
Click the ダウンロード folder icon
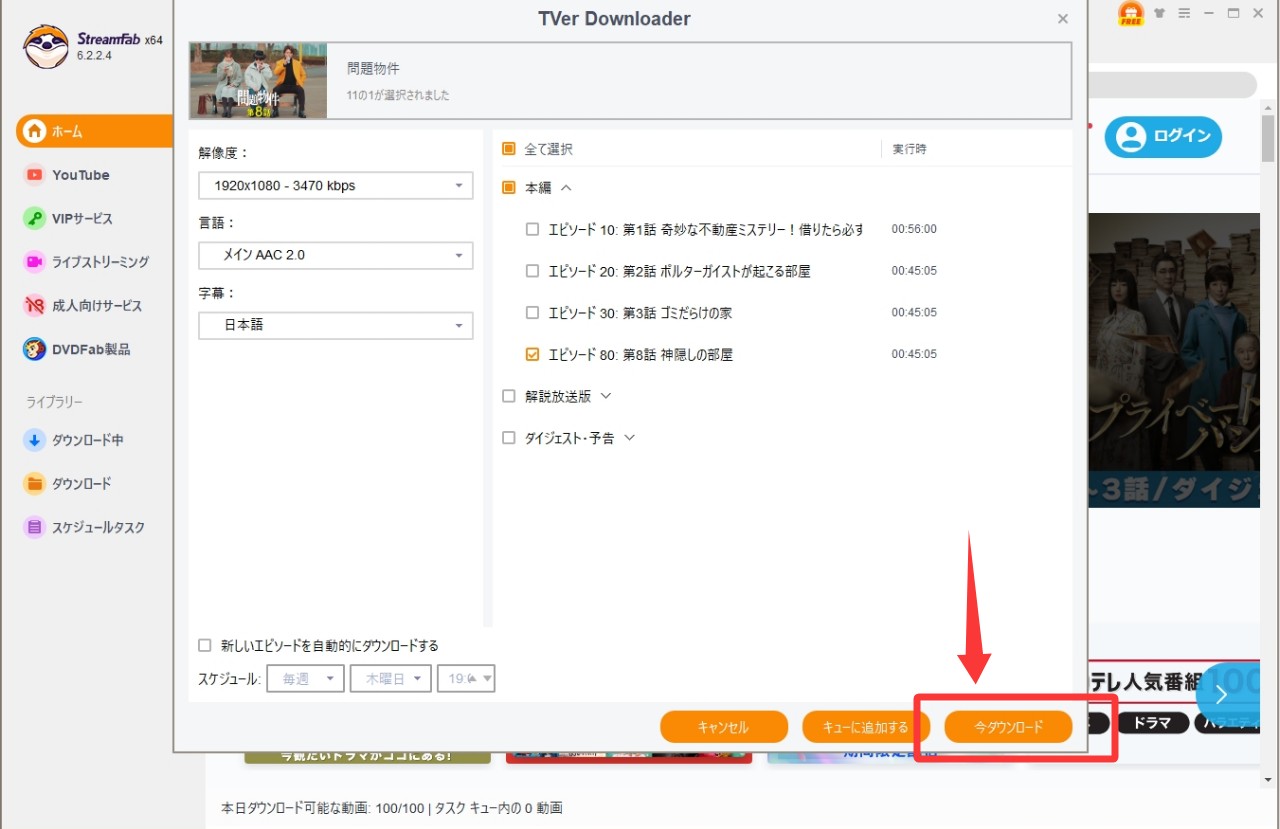coord(35,484)
